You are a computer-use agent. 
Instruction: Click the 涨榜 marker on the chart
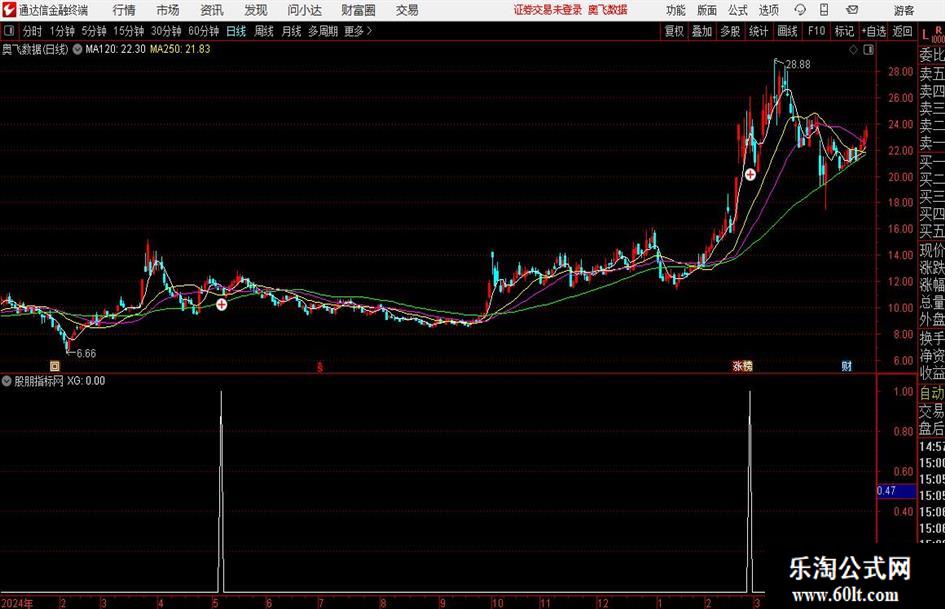pyautogui.click(x=742, y=365)
